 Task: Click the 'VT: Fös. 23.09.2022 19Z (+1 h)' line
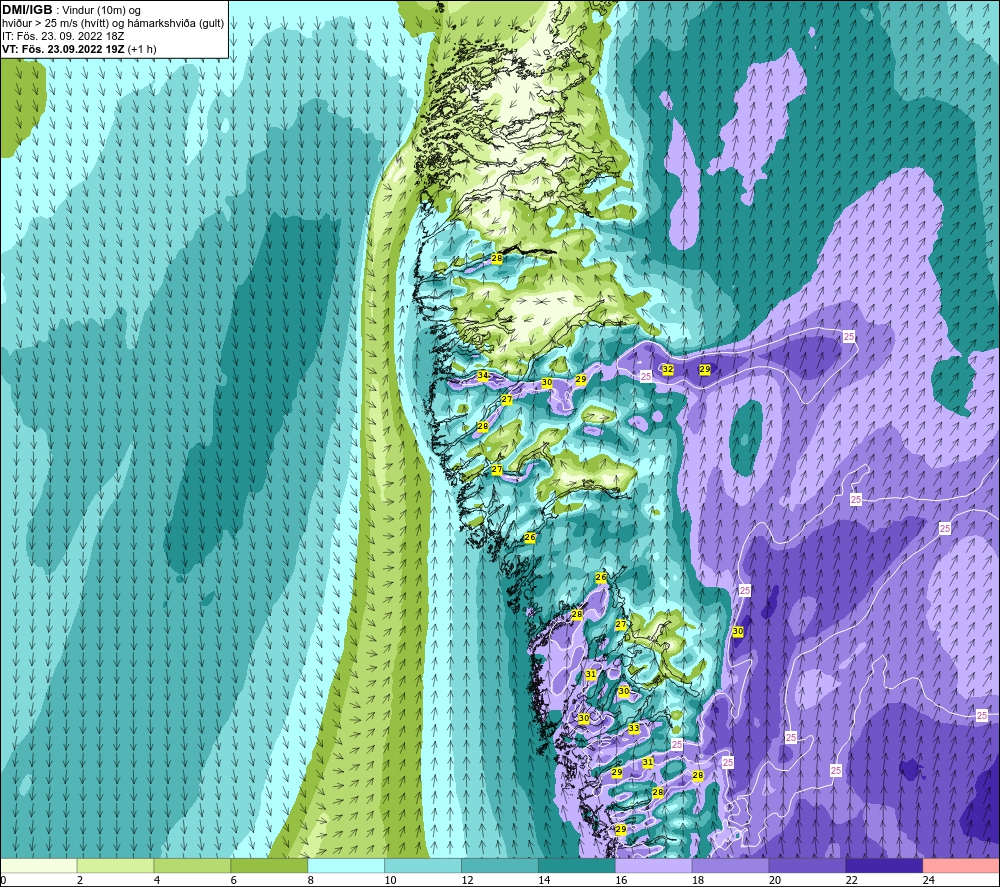click(x=79, y=49)
